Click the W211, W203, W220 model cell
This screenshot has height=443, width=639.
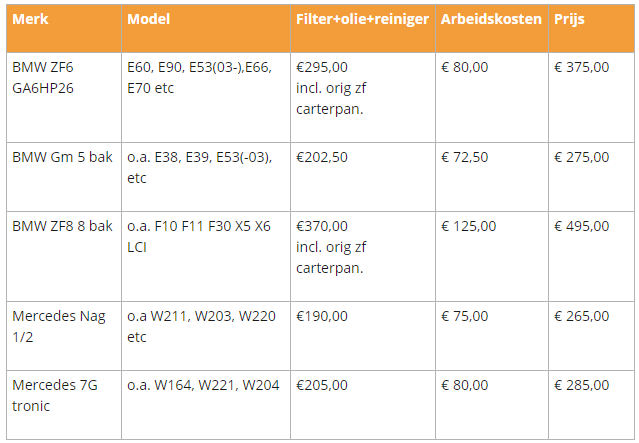(200, 326)
